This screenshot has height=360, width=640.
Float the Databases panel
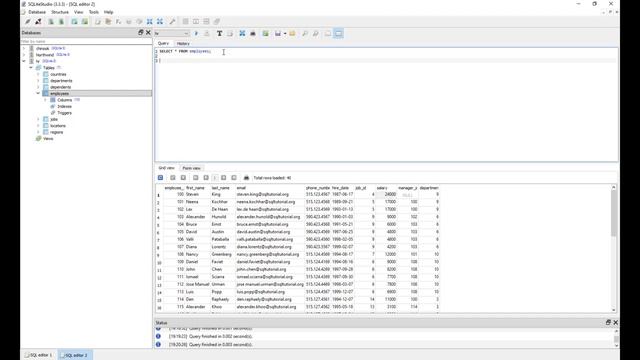pyautogui.click(x=141, y=33)
